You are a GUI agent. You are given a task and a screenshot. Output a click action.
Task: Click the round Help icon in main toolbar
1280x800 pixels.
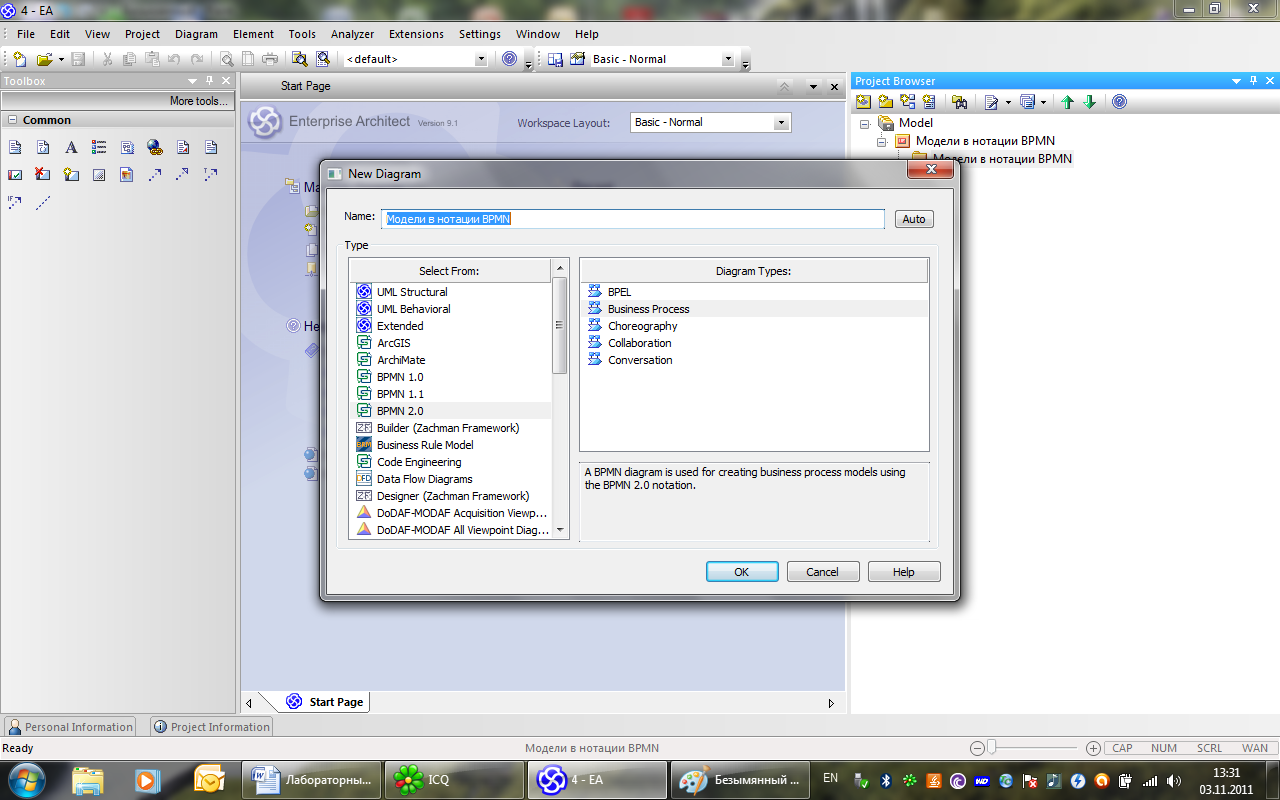click(510, 59)
